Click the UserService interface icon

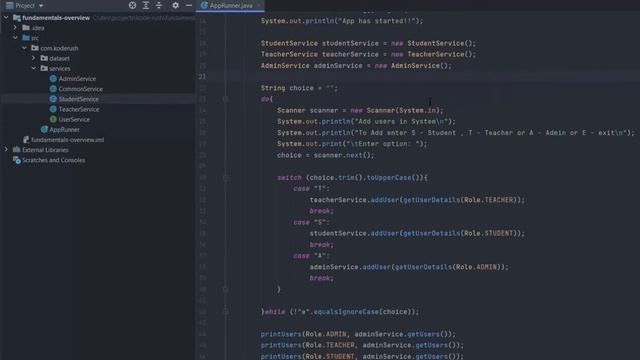pyautogui.click(x=53, y=120)
